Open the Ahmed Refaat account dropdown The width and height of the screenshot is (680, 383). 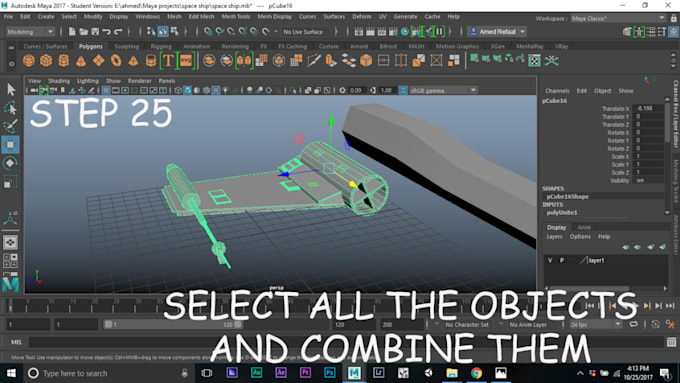(x=497, y=32)
